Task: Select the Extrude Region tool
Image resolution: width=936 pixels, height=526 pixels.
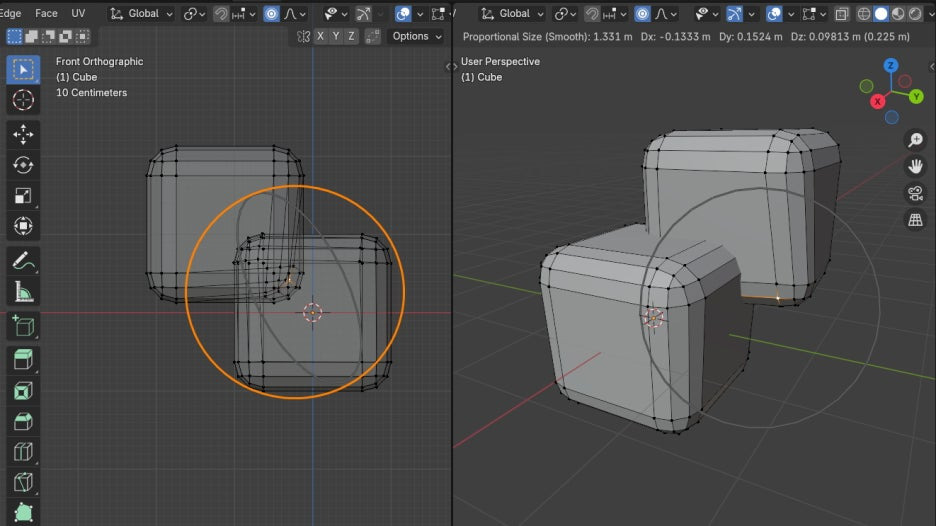Action: (x=23, y=359)
